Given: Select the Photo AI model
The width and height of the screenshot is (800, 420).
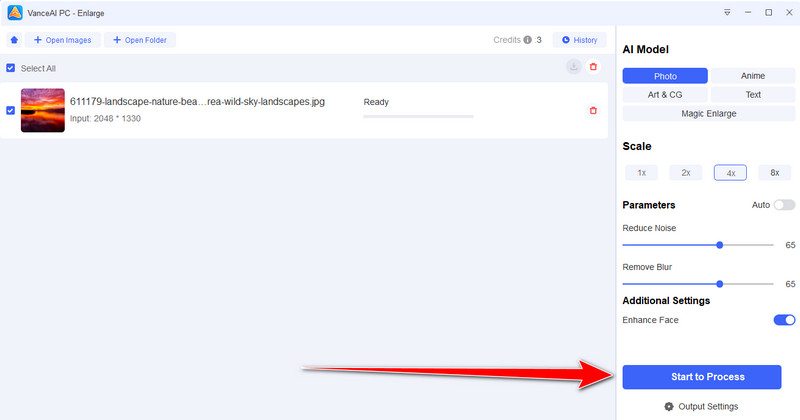Looking at the screenshot, I should pyautogui.click(x=665, y=76).
